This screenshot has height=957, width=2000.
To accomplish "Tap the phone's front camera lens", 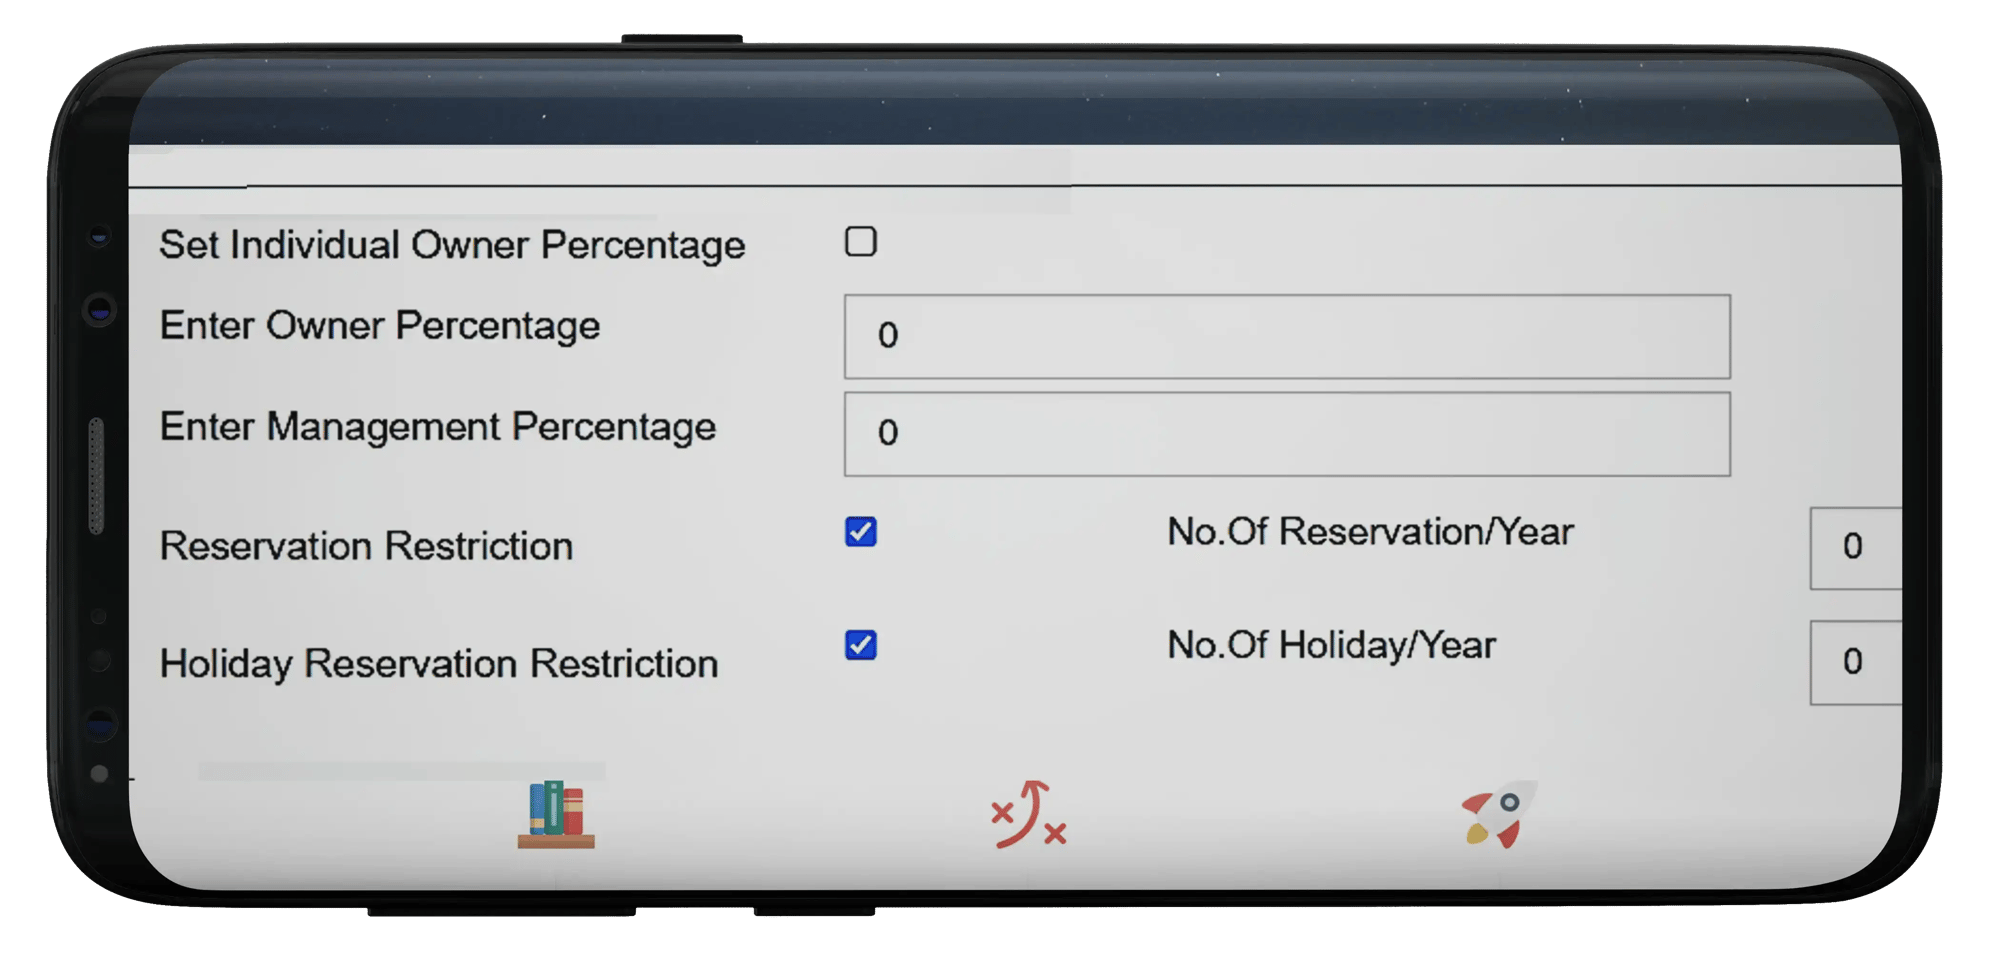I will tap(99, 310).
